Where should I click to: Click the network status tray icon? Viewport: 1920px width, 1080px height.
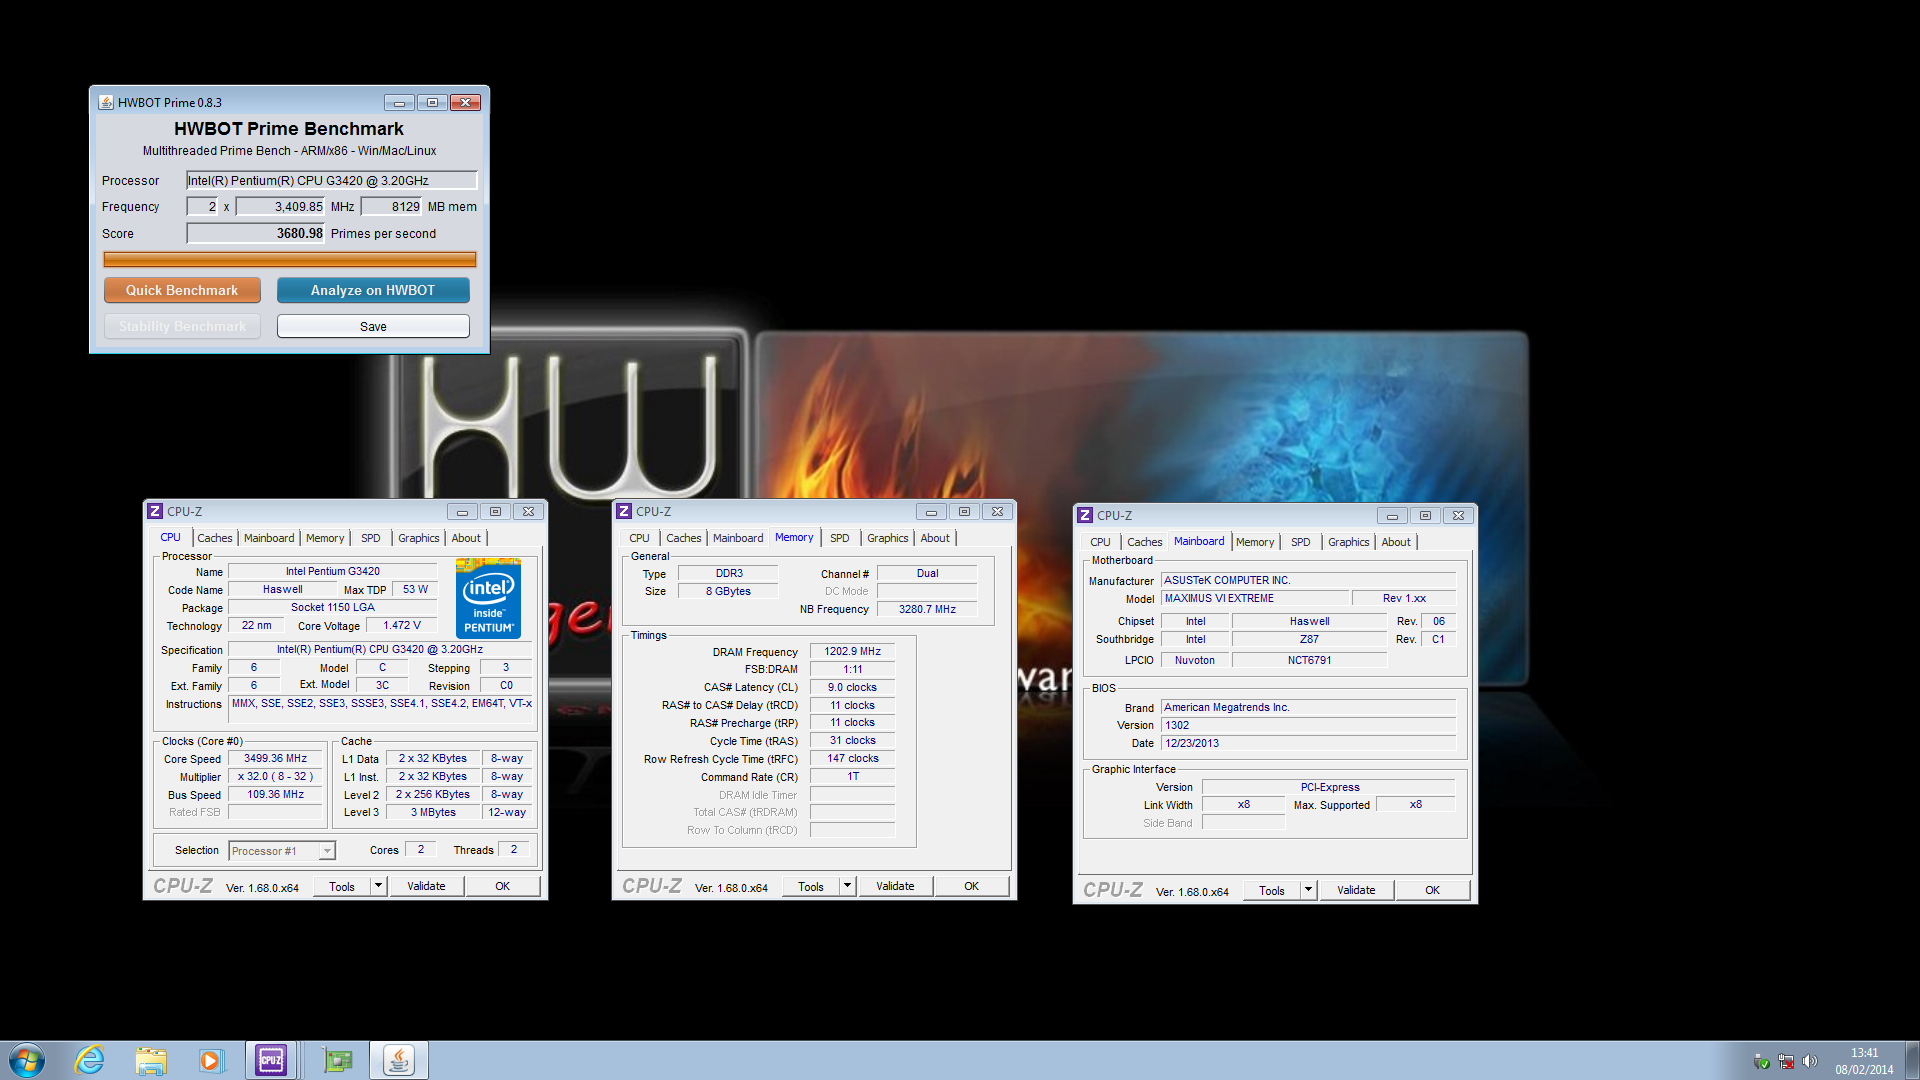(x=1786, y=1061)
